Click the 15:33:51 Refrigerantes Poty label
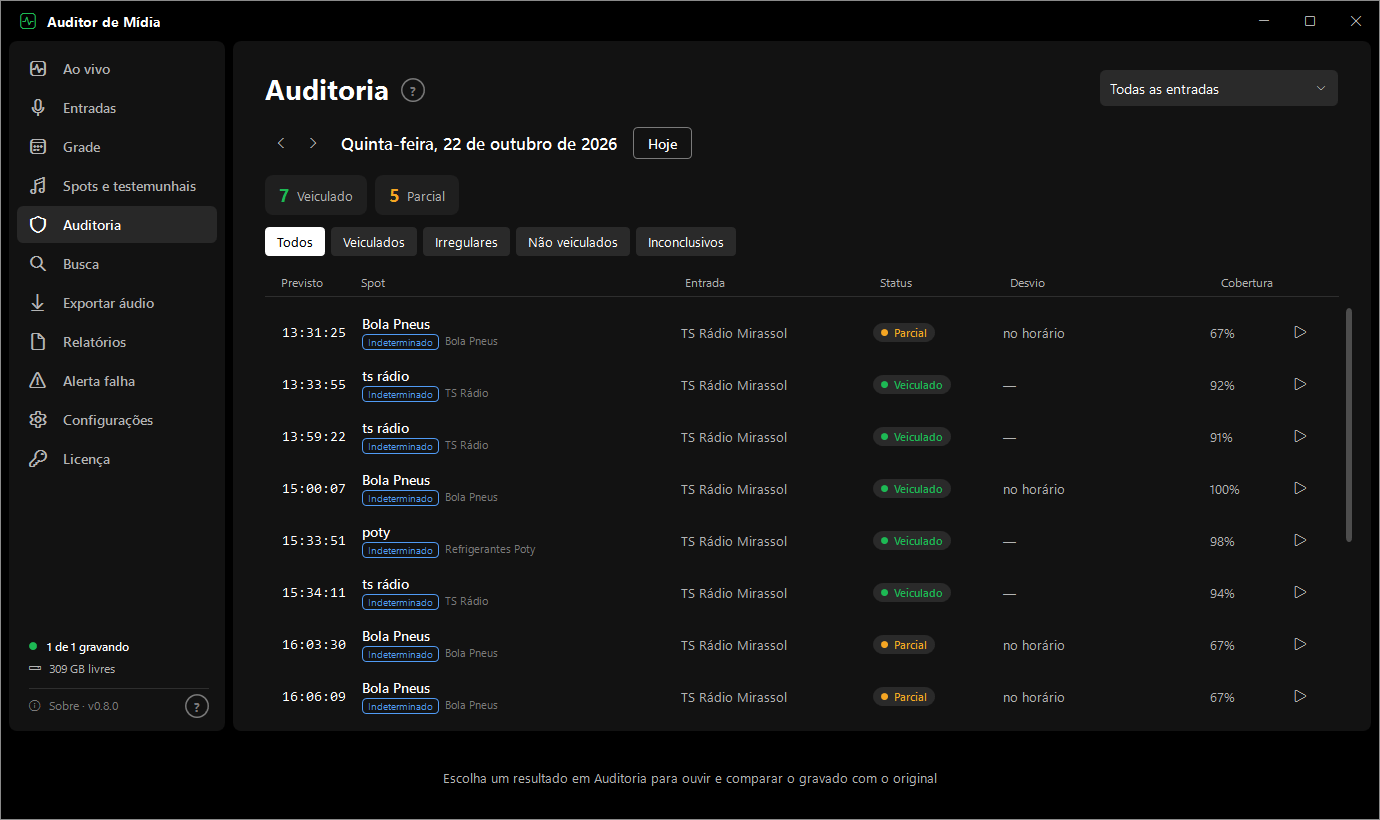1380x820 pixels. 490,550
